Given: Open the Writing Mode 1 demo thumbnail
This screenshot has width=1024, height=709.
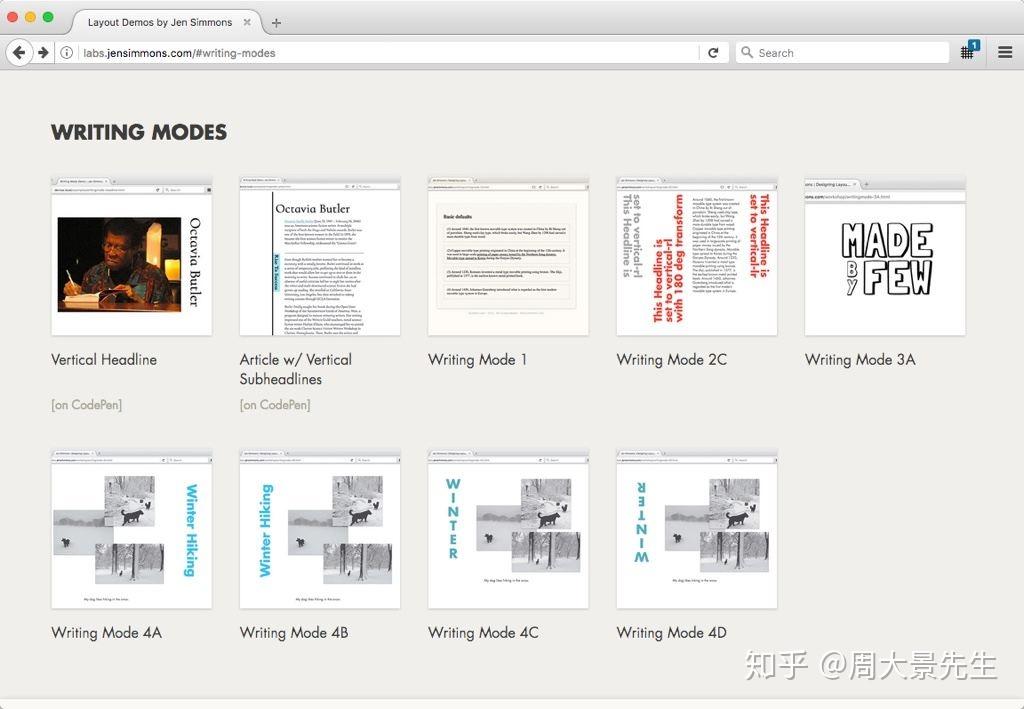Looking at the screenshot, I should (508, 255).
